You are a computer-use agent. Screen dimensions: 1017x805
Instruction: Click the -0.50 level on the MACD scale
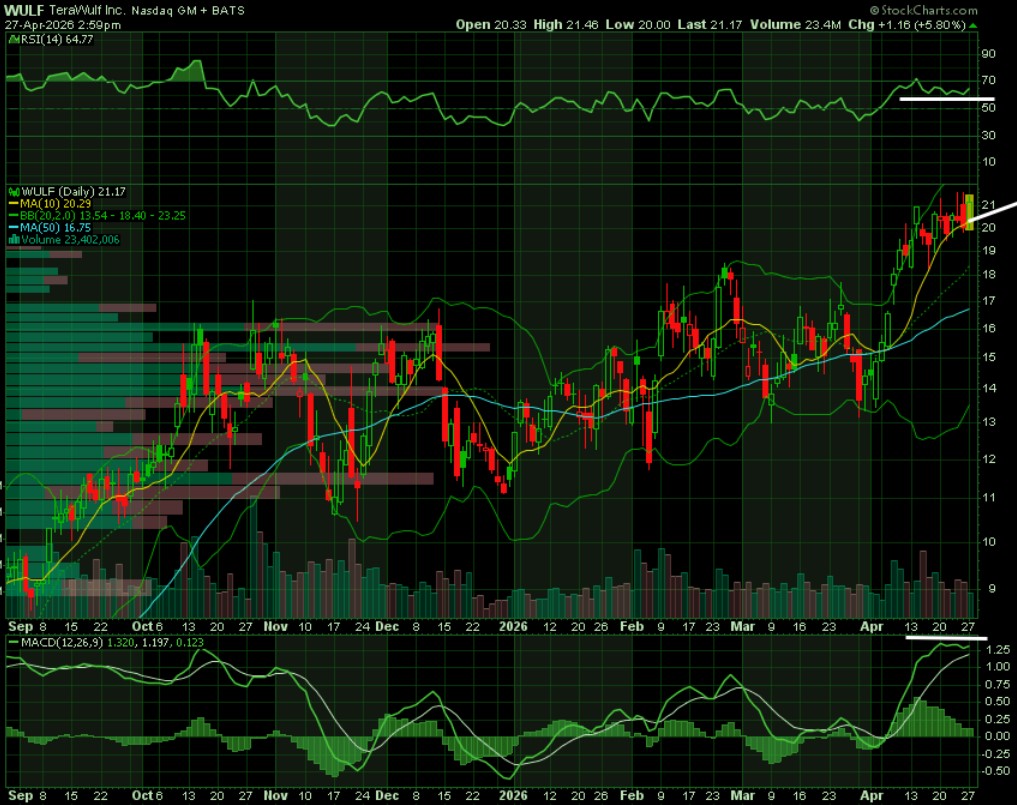[x=996, y=771]
